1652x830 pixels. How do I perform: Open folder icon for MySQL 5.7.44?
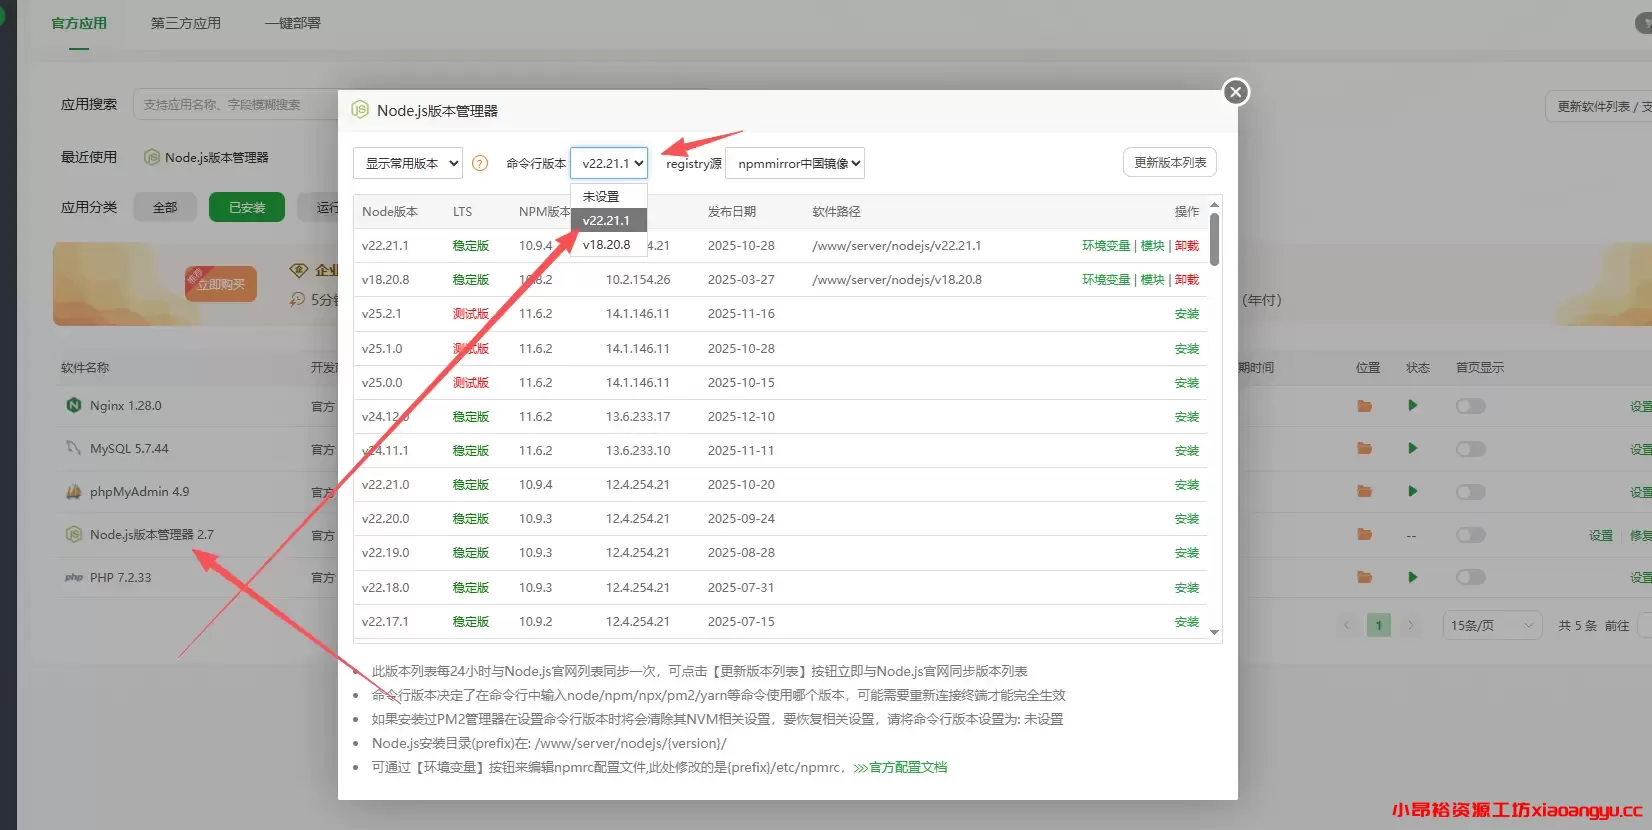[x=1364, y=449]
